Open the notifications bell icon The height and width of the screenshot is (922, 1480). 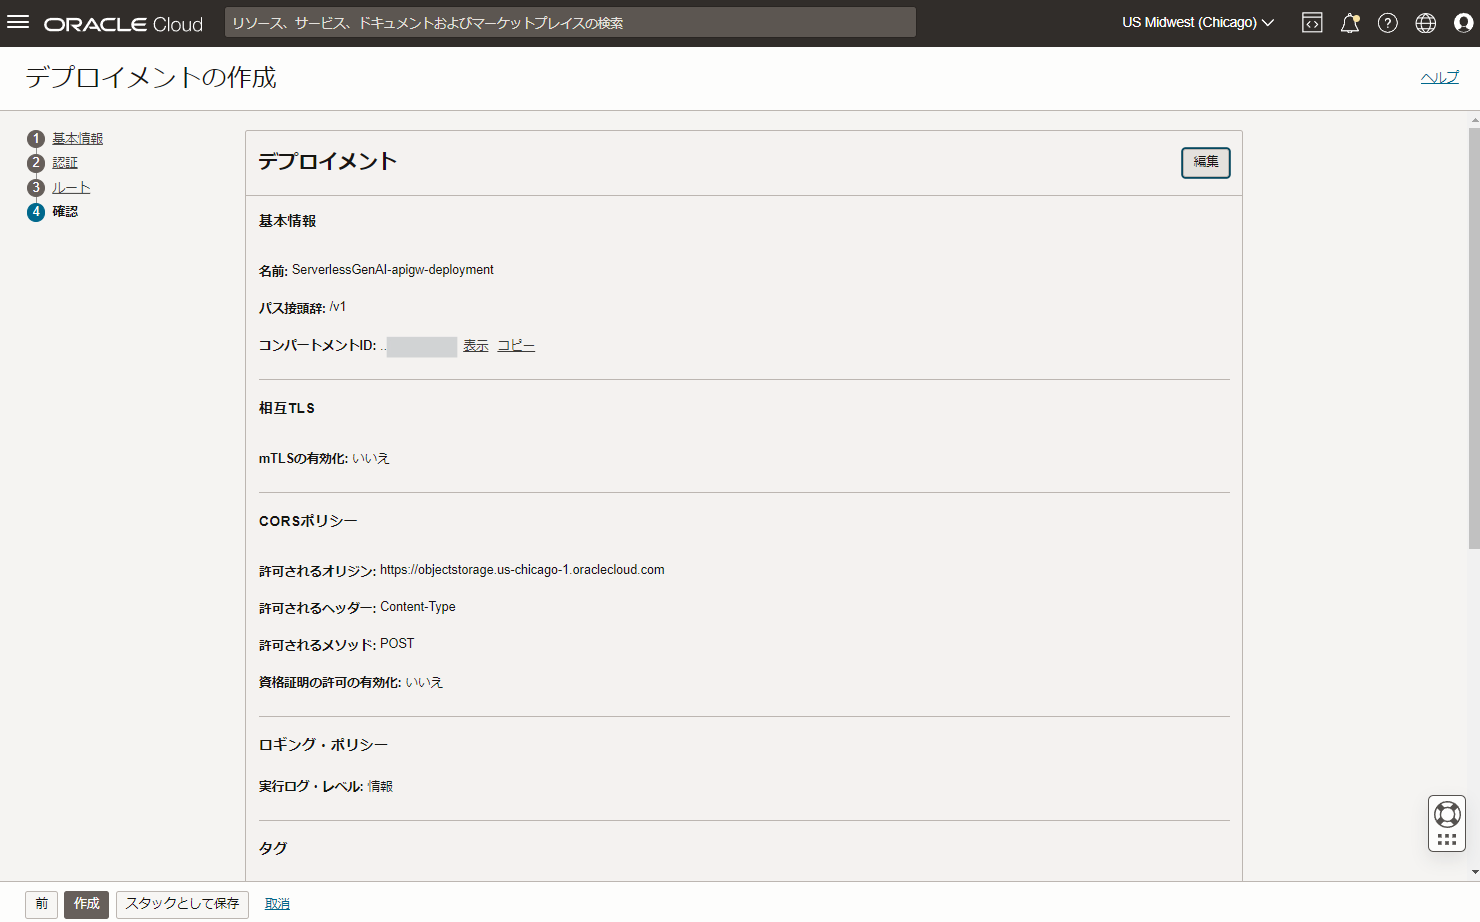click(x=1350, y=23)
